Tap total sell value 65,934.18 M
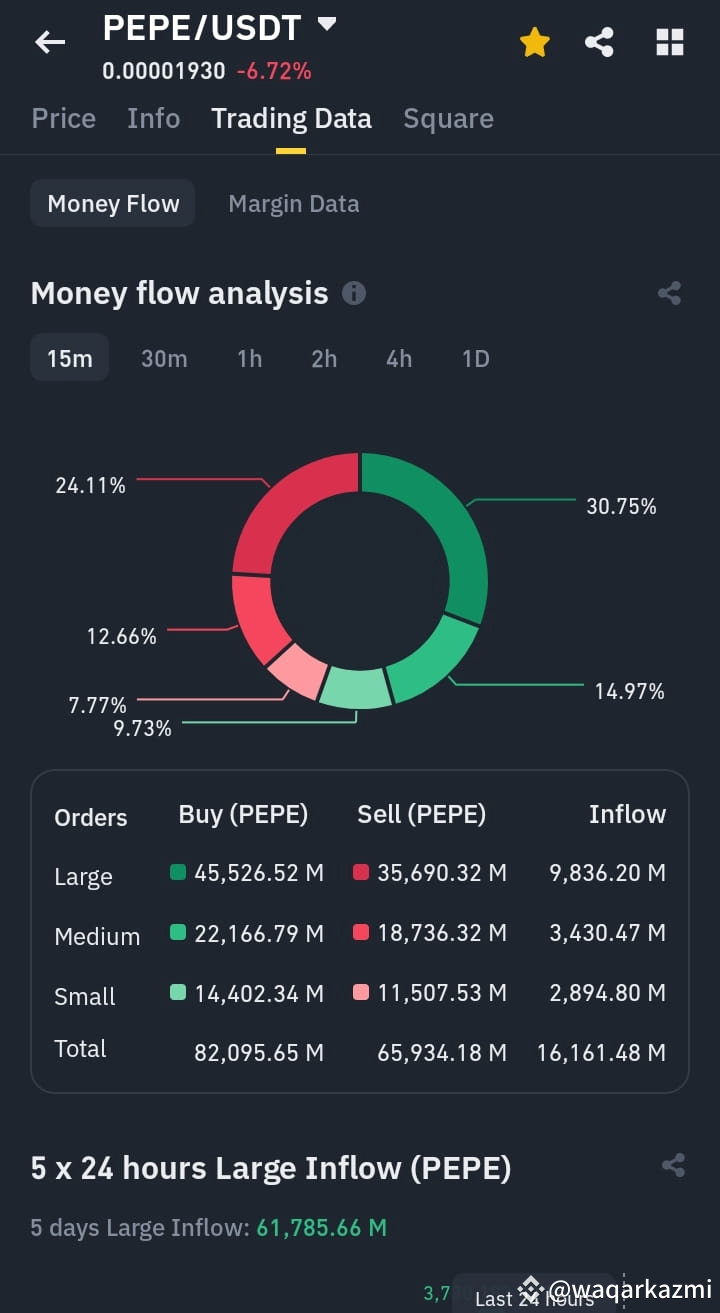 click(442, 1052)
